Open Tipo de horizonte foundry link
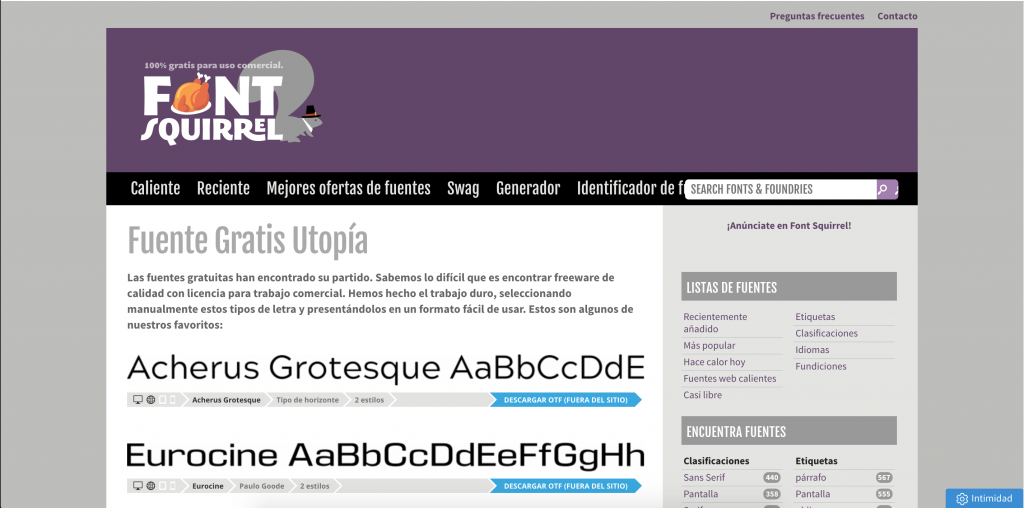This screenshot has height=508, width=1024. tap(308, 400)
